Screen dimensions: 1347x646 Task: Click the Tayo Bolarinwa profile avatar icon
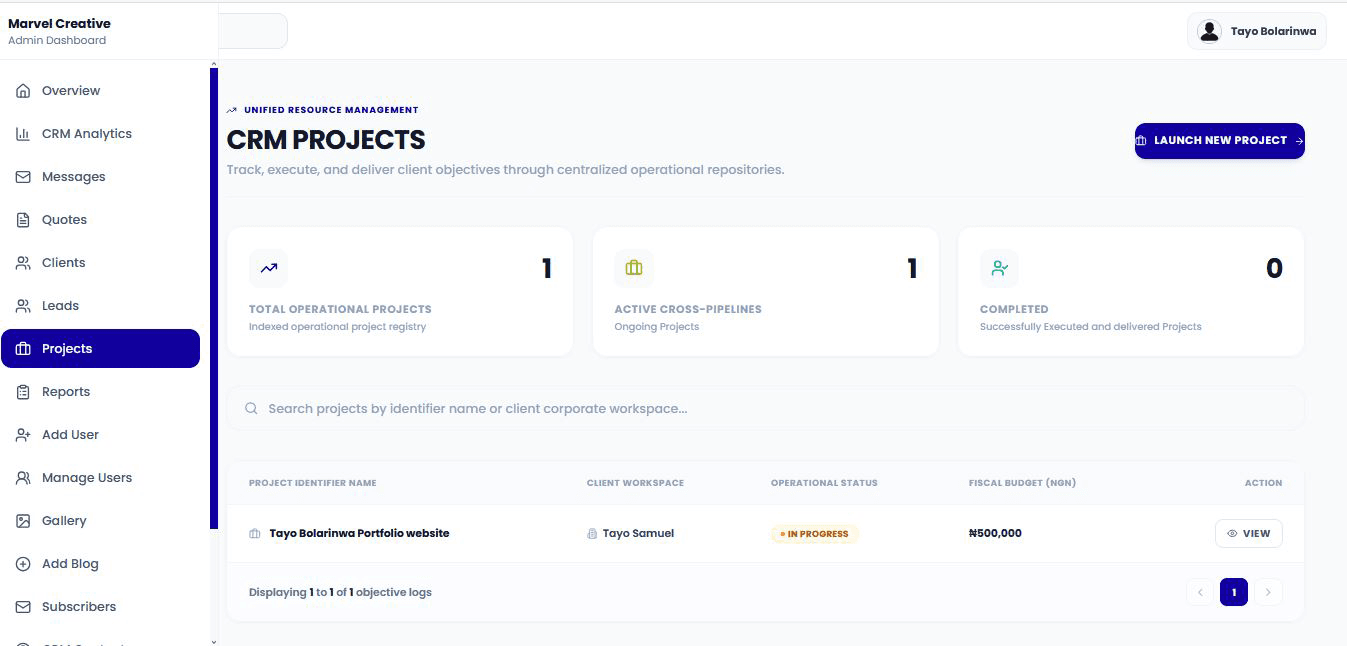1209,31
